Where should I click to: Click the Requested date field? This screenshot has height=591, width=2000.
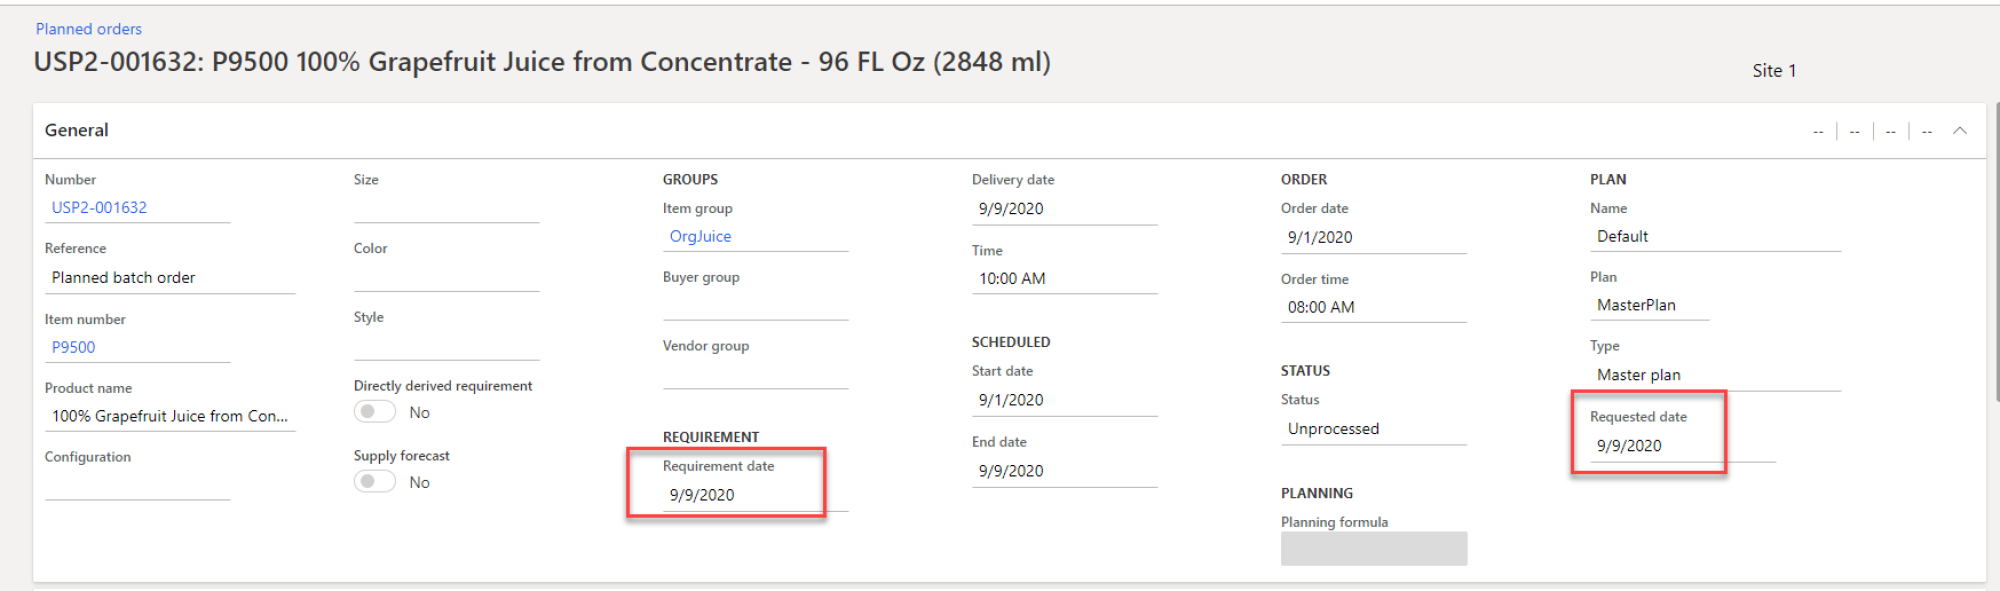point(1683,446)
